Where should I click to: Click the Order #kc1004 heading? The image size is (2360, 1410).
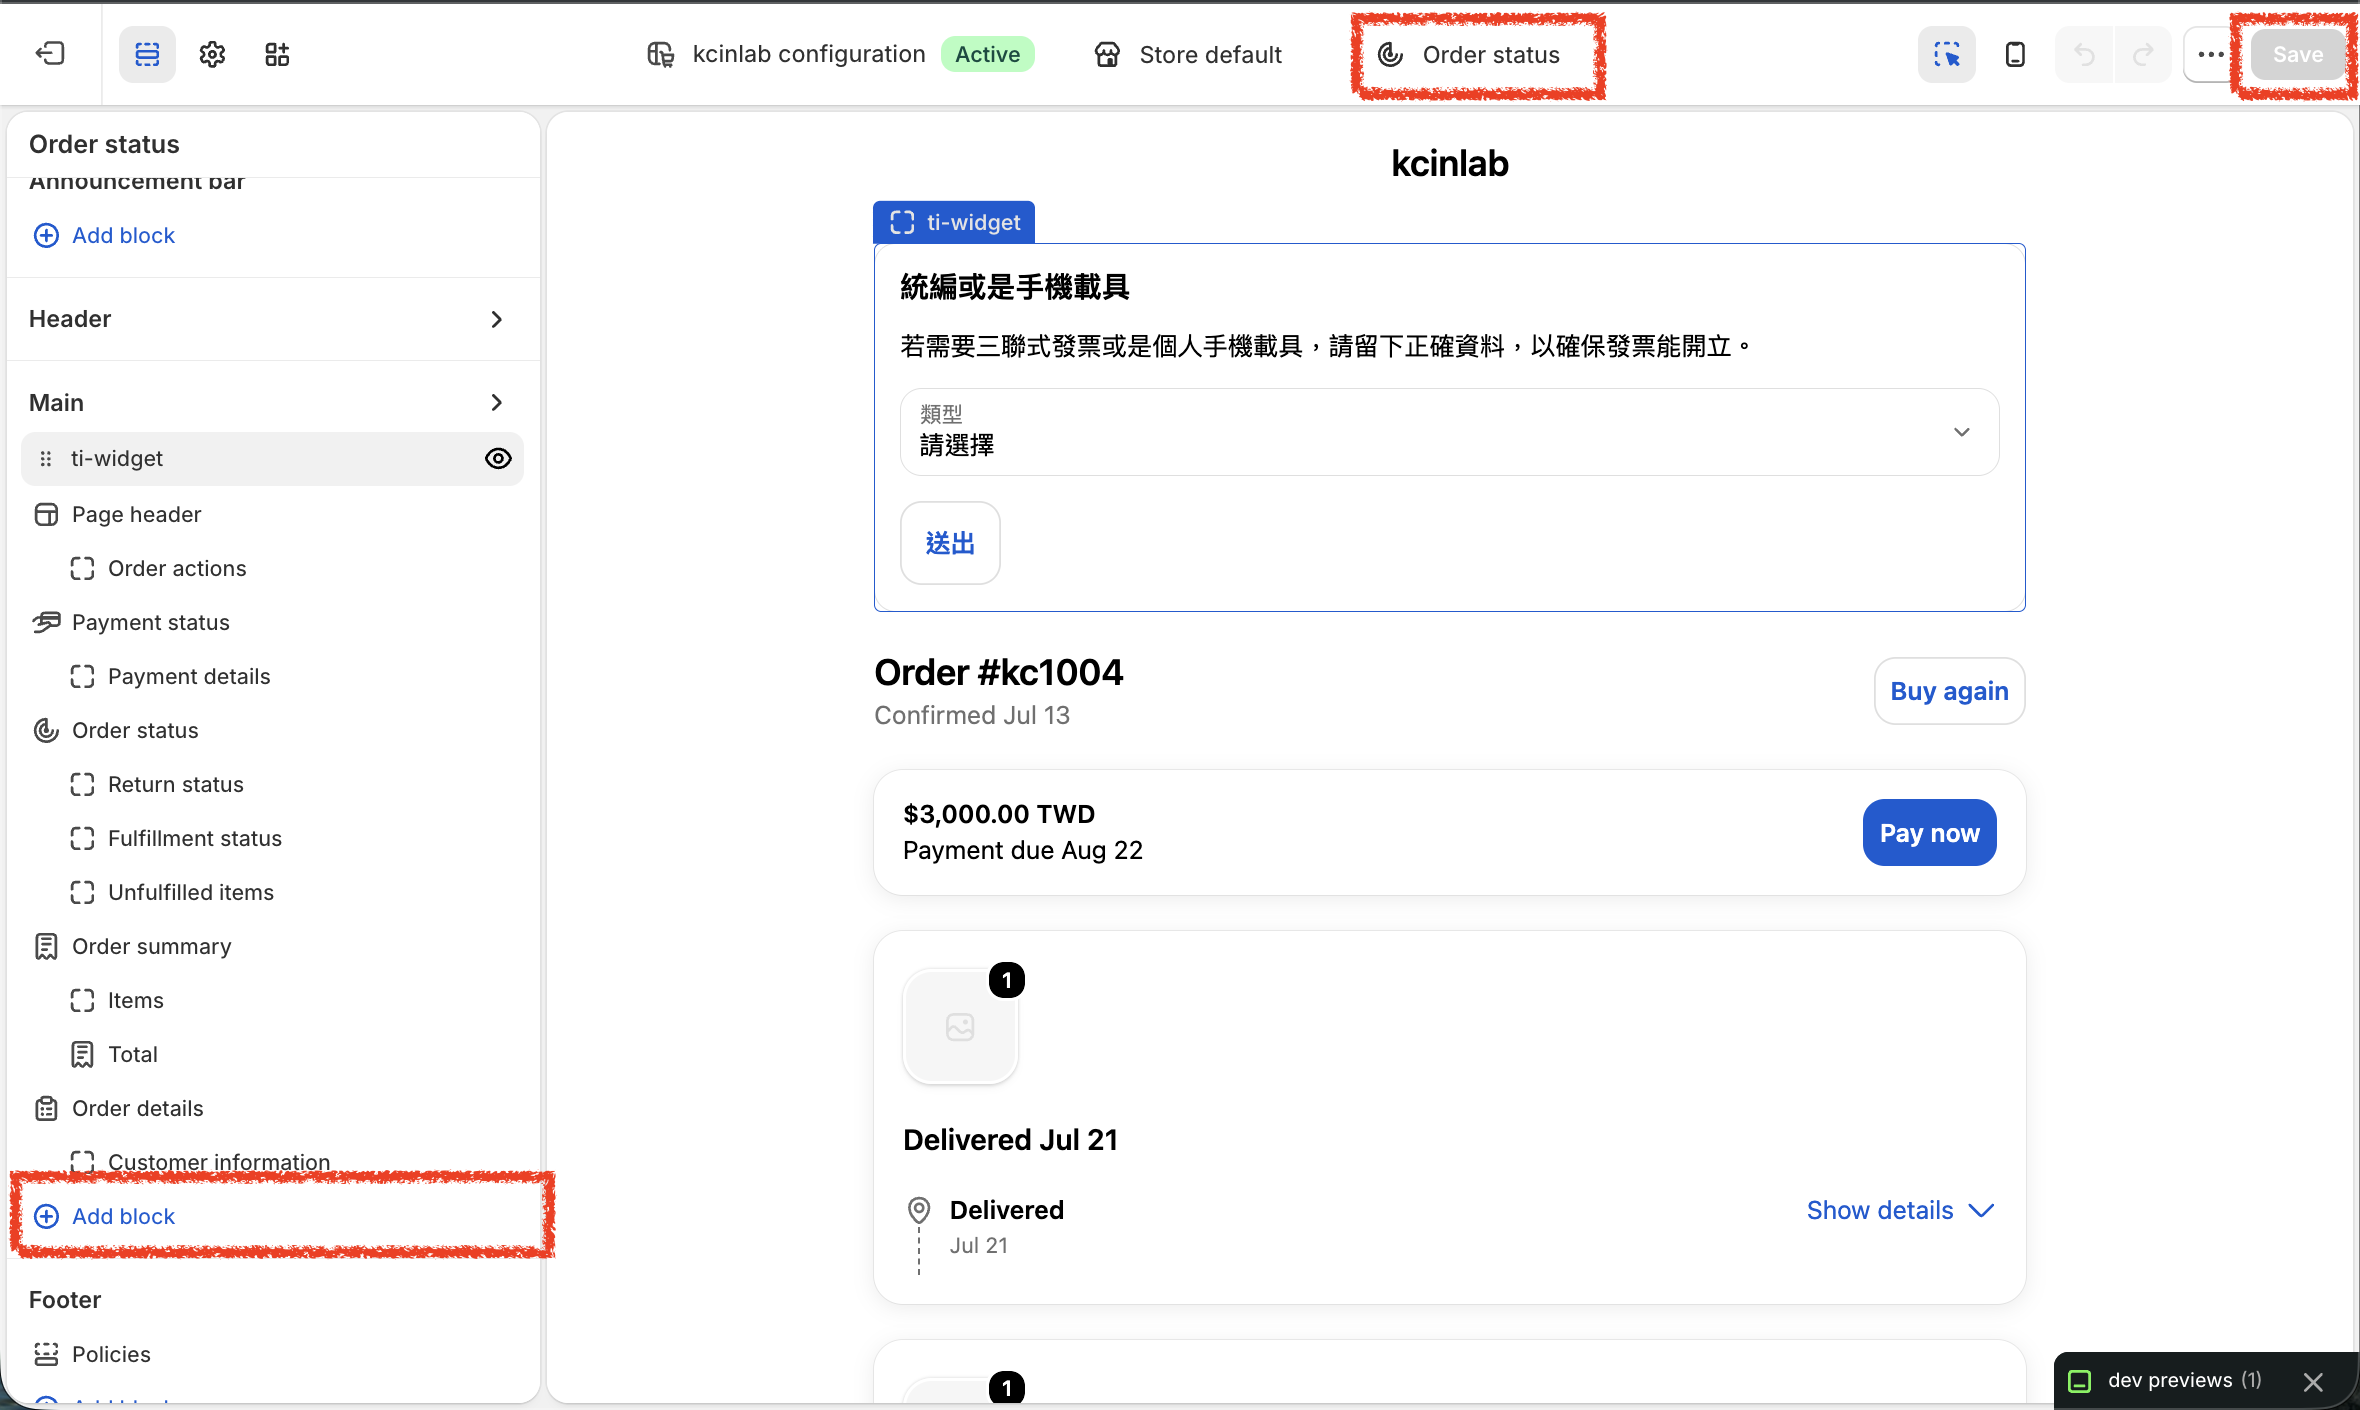(998, 672)
